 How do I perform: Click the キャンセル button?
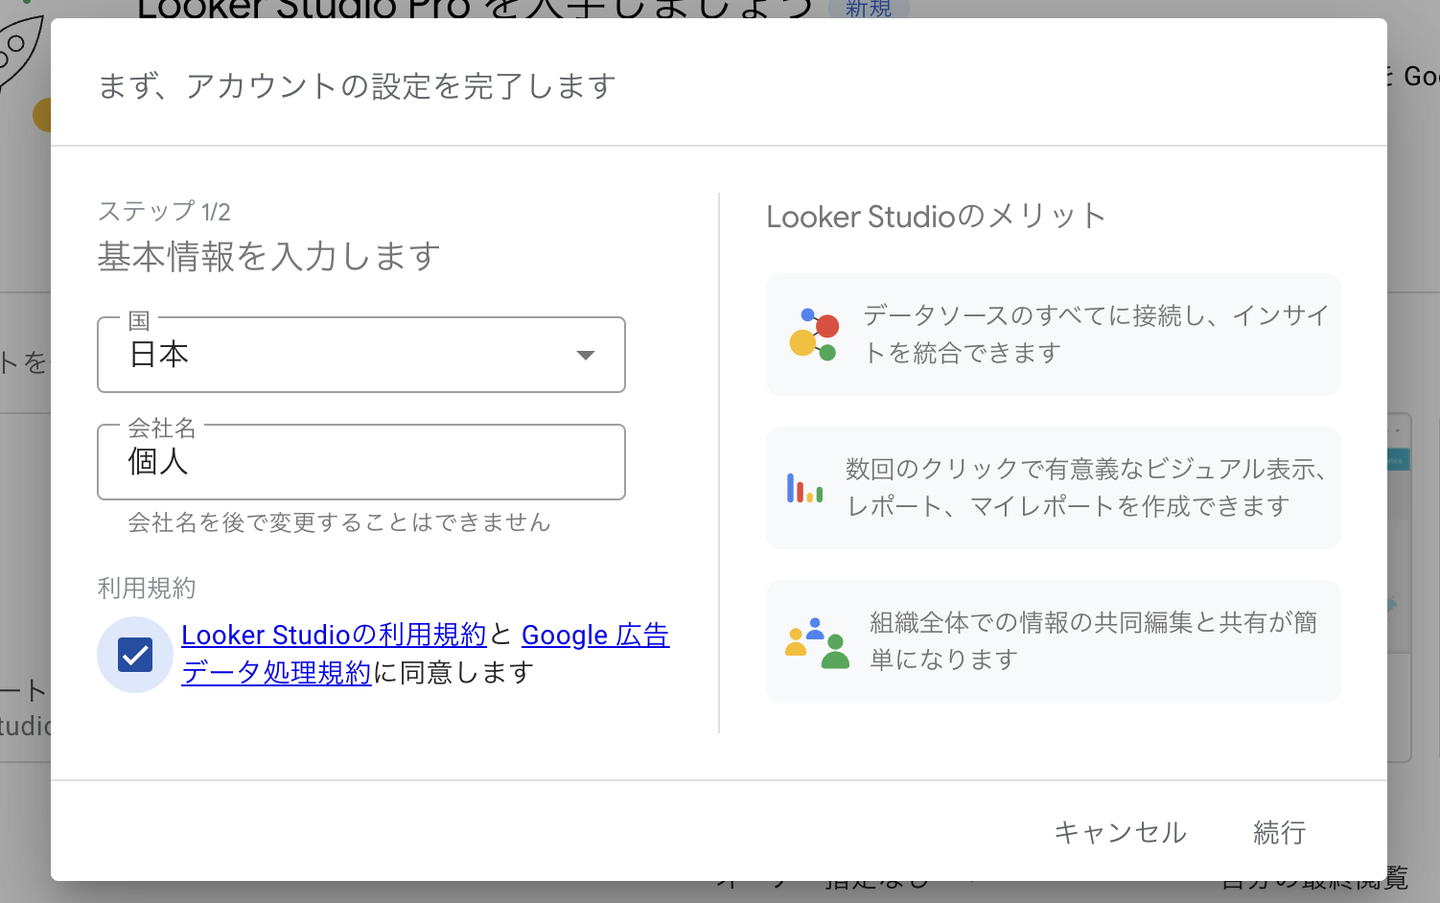[x=1120, y=832]
